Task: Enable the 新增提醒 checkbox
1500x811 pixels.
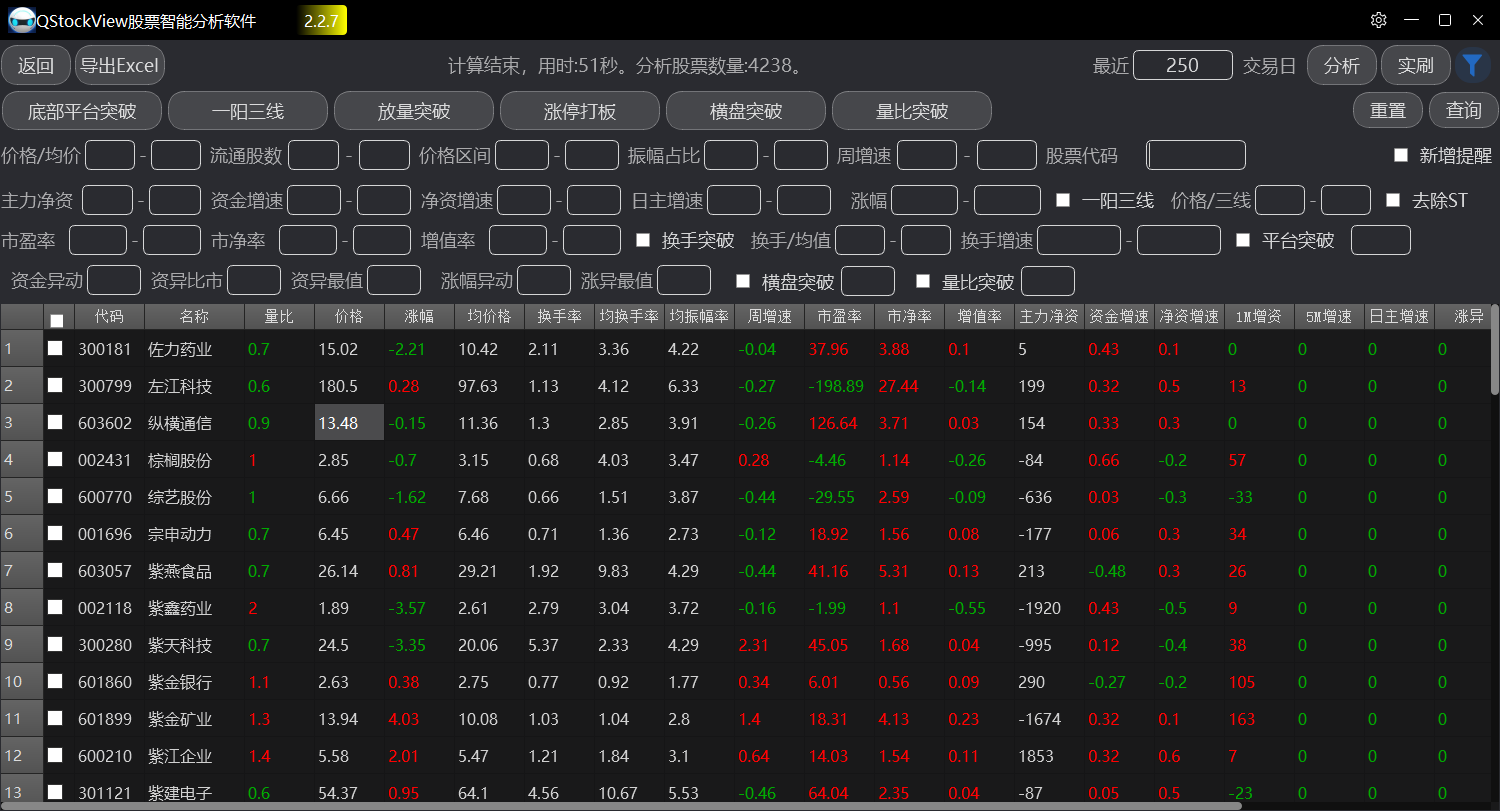Action: click(1401, 155)
